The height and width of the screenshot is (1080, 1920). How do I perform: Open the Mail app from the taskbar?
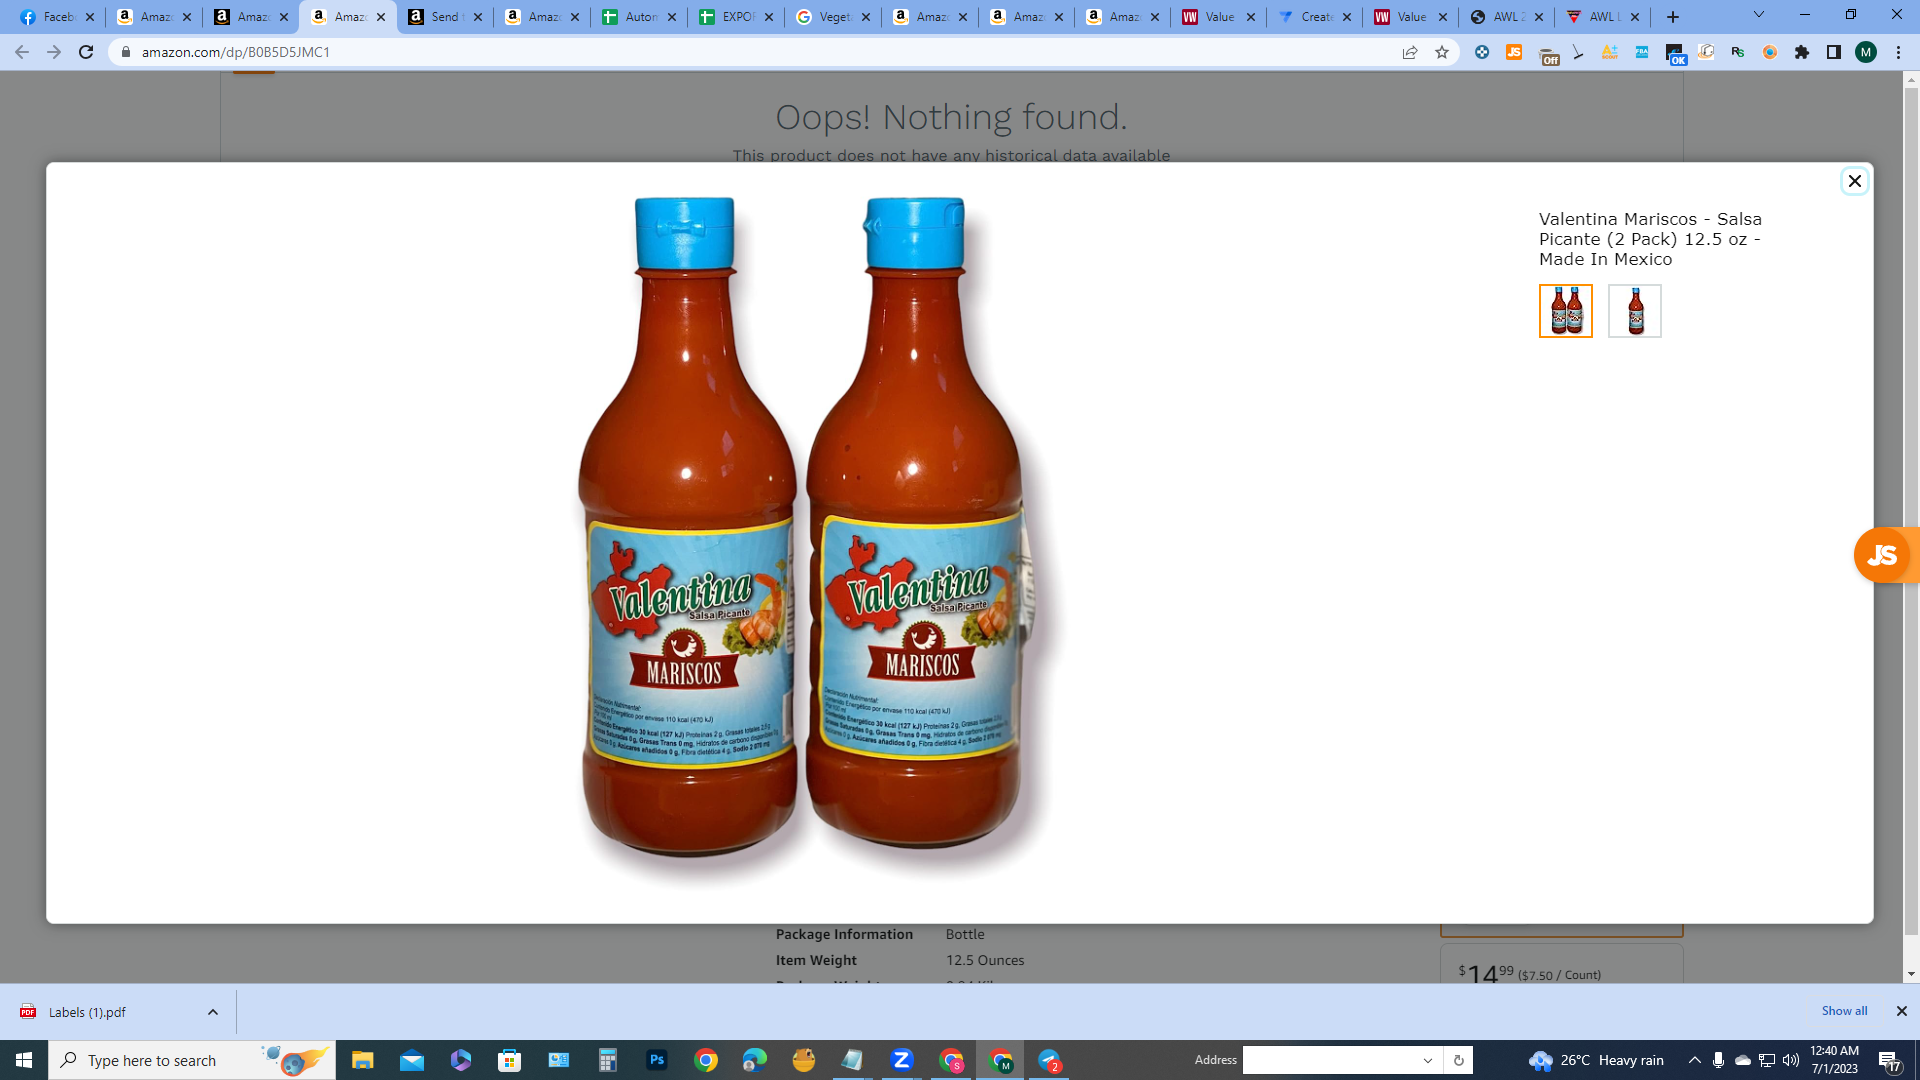tap(412, 1060)
